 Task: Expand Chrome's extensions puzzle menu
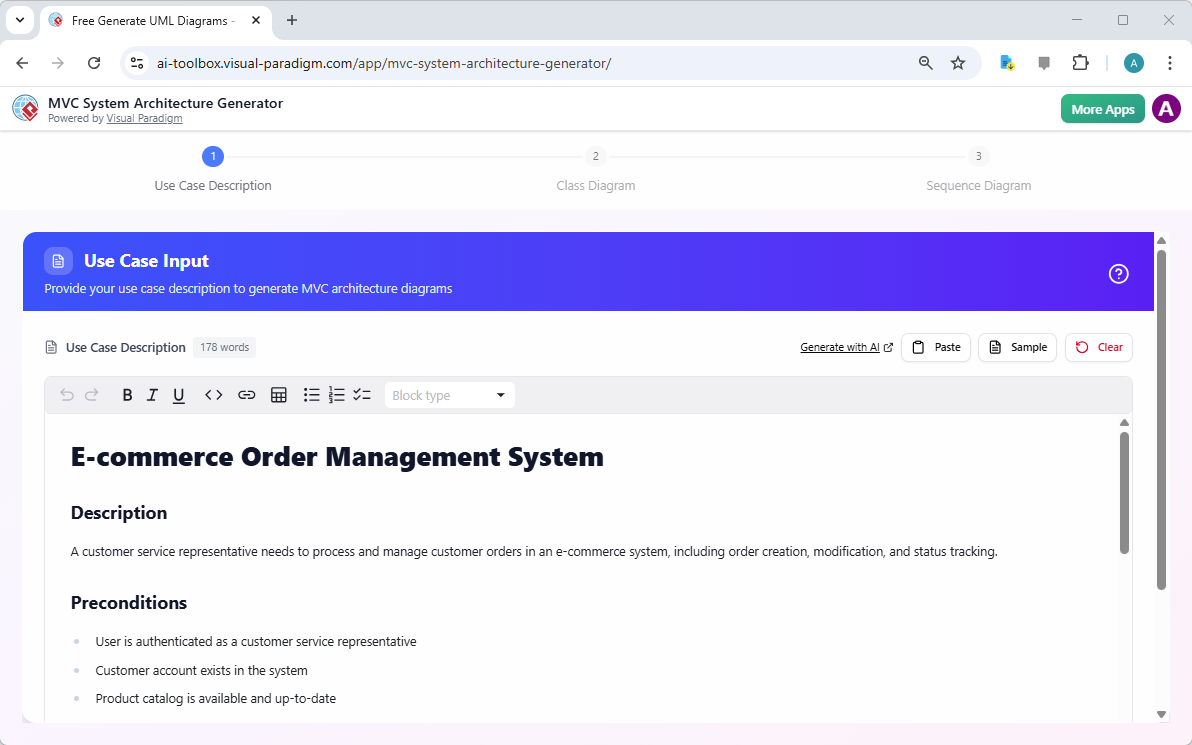(1081, 62)
